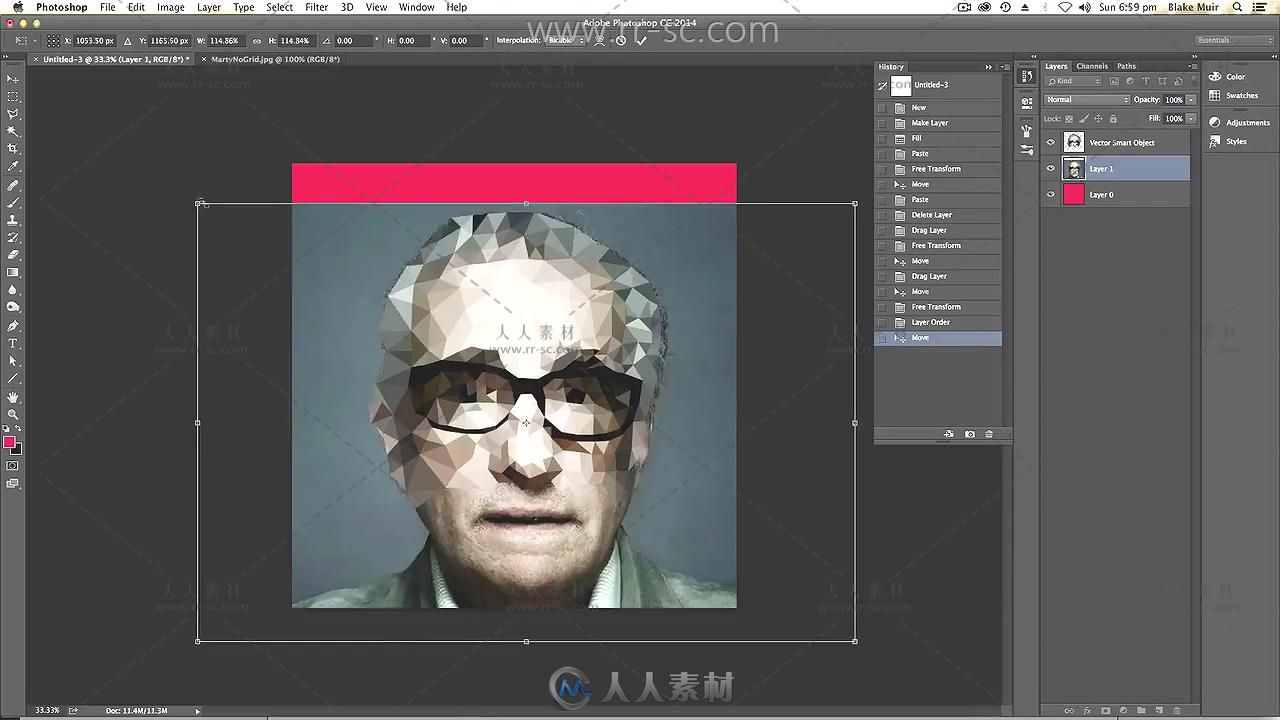Open the History panel flyout menu
The height and width of the screenshot is (720, 1280).
click(x=1004, y=67)
